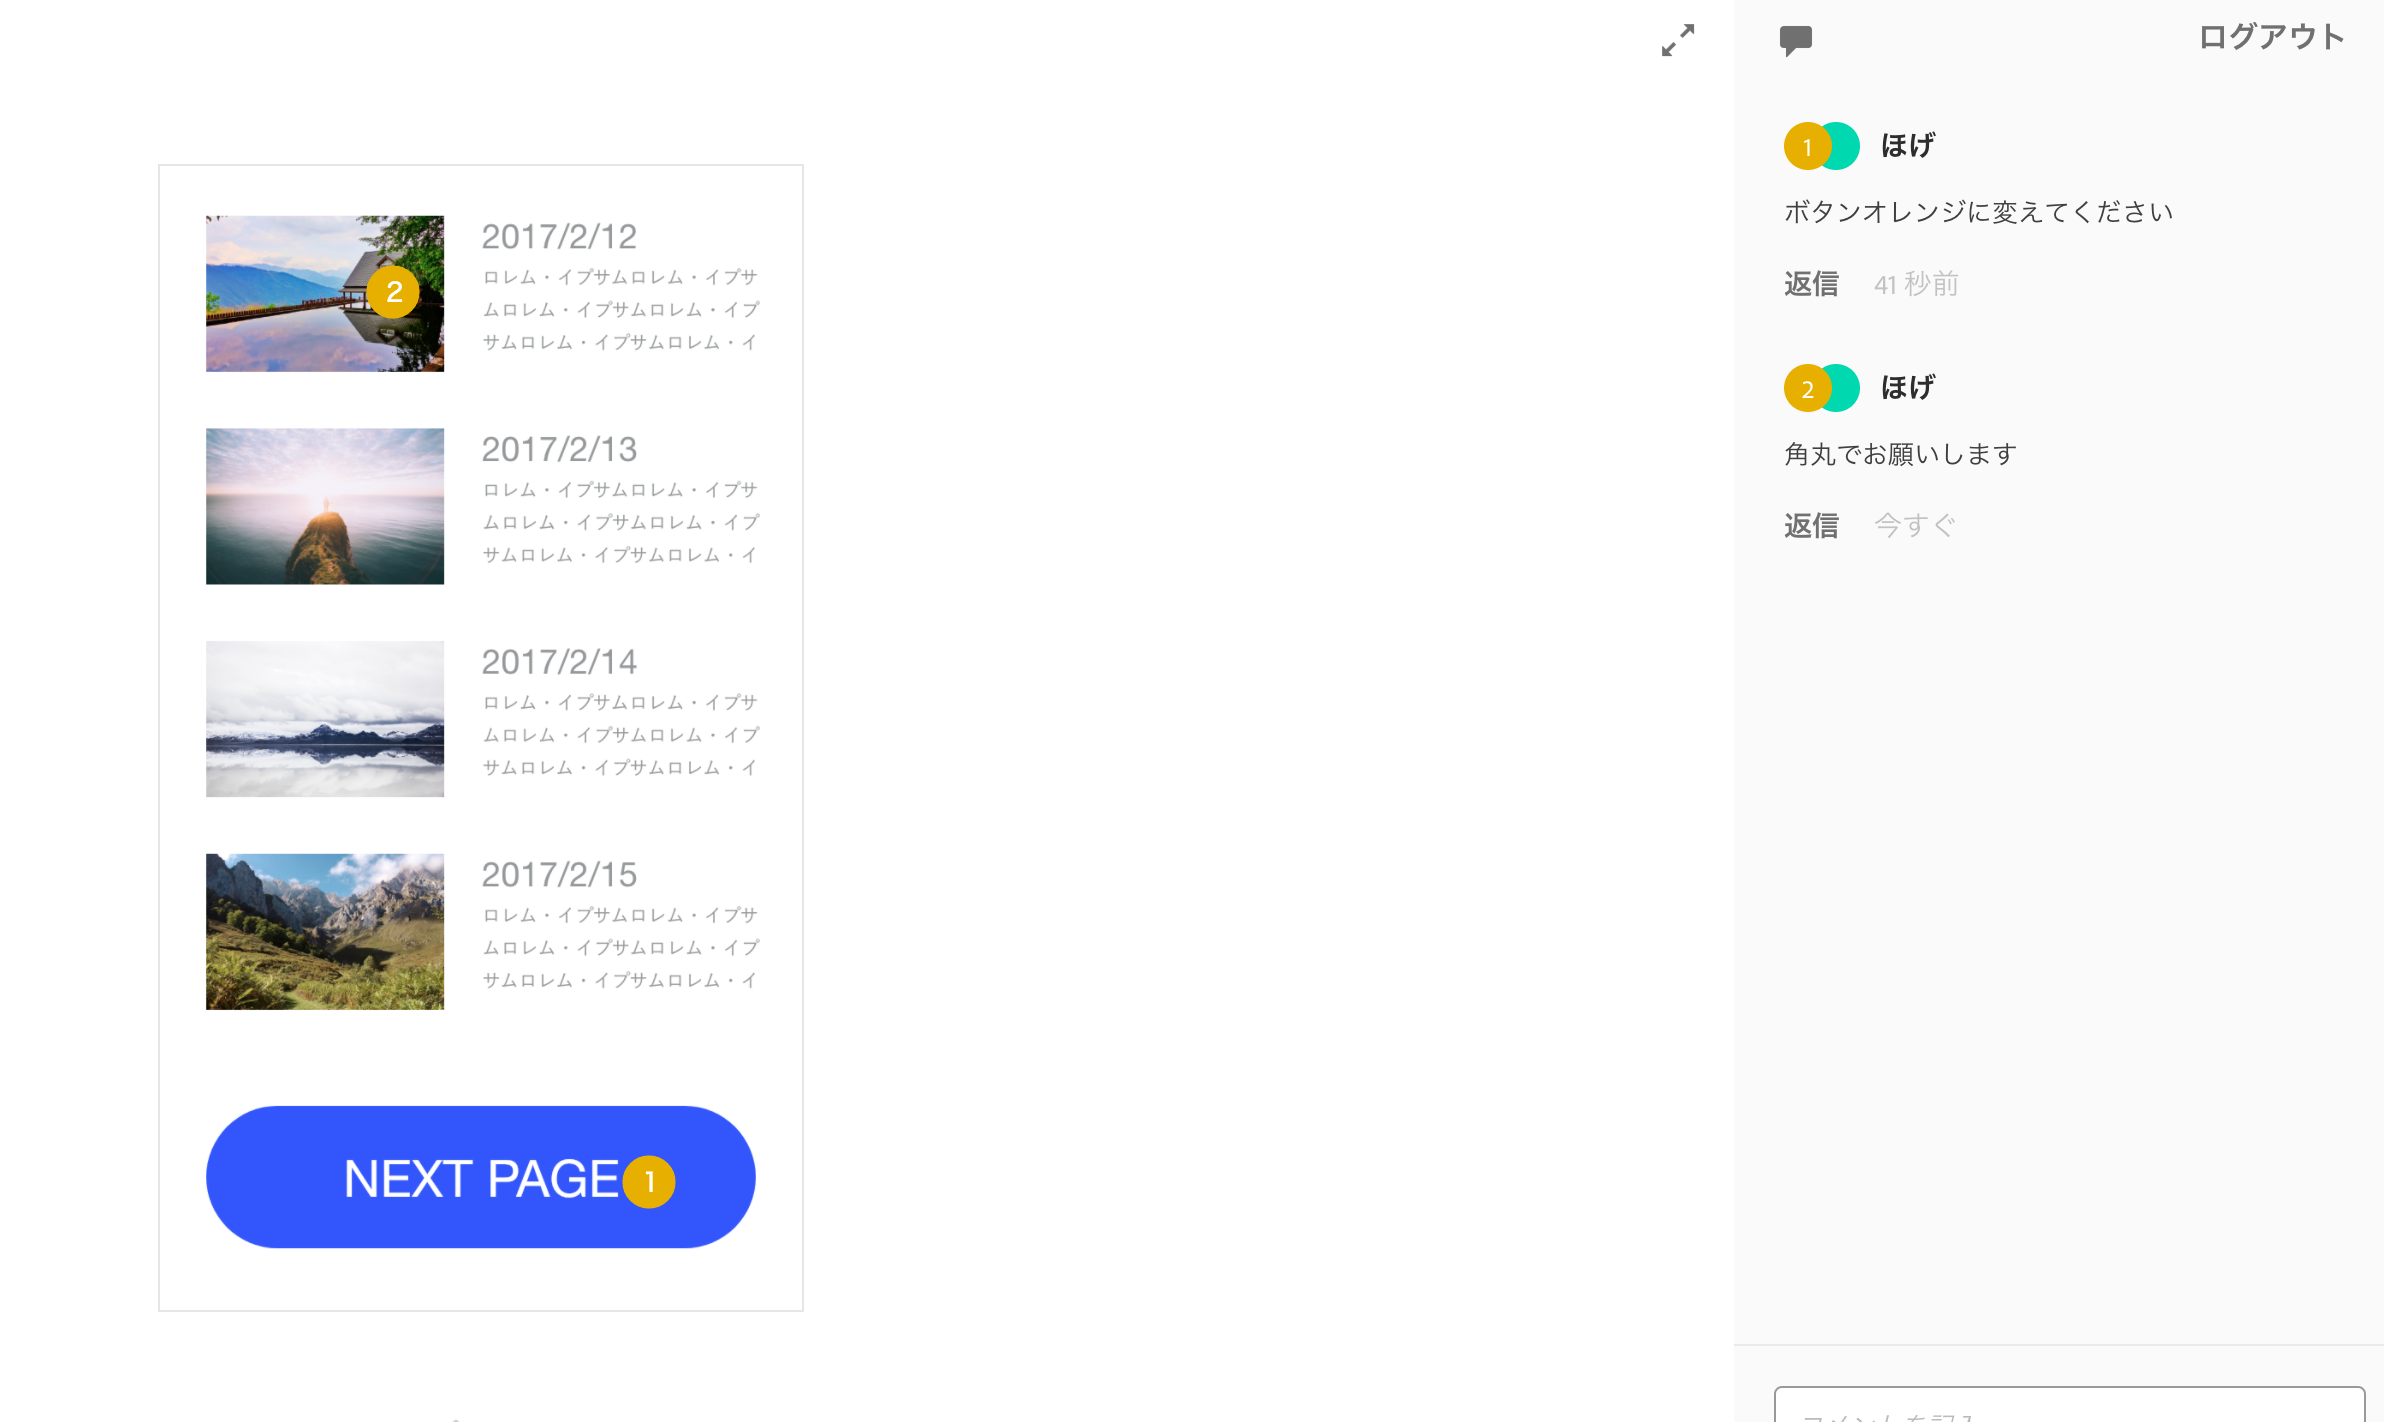Click the 2017/2/13 date heading
Viewport: 2384px width, 1422px height.
click(x=559, y=450)
